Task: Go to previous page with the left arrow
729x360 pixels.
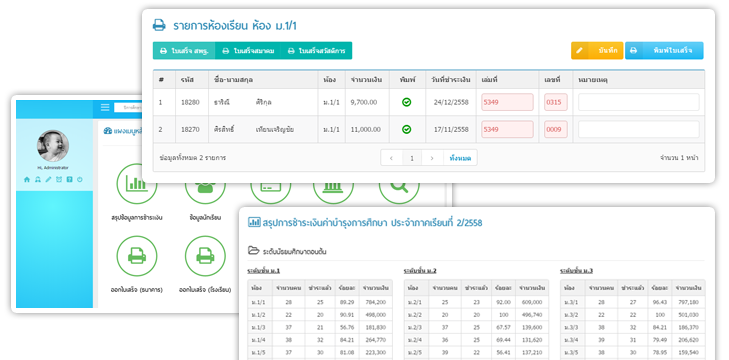Action: coord(391,158)
